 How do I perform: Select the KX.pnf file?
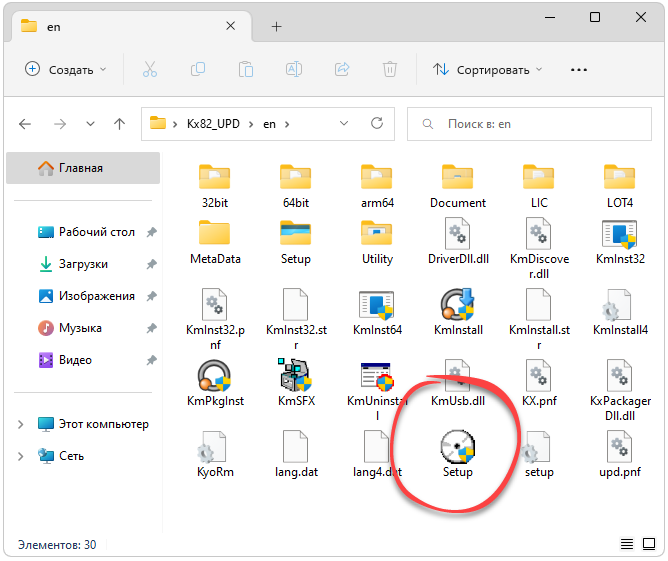tap(539, 384)
